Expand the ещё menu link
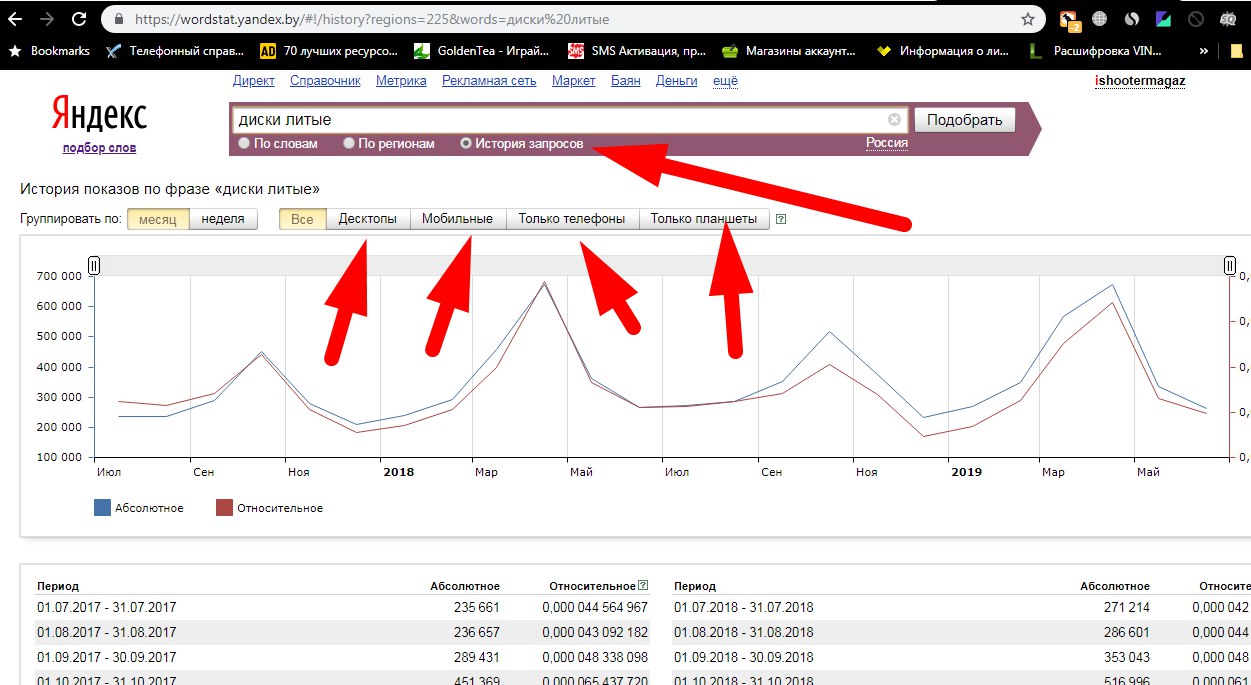The height and width of the screenshot is (685, 1251). (725, 81)
